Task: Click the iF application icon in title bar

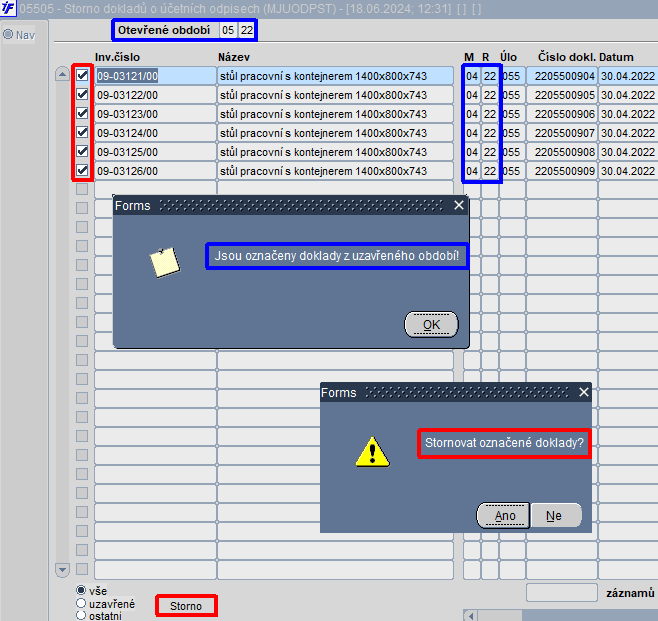Action: (8, 8)
